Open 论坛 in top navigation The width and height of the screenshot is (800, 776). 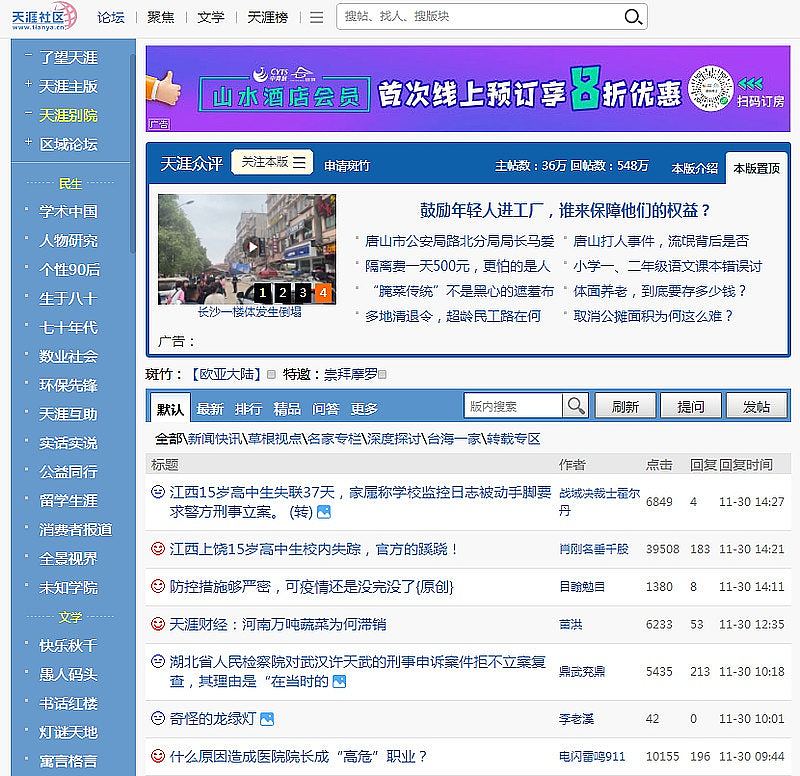[111, 17]
